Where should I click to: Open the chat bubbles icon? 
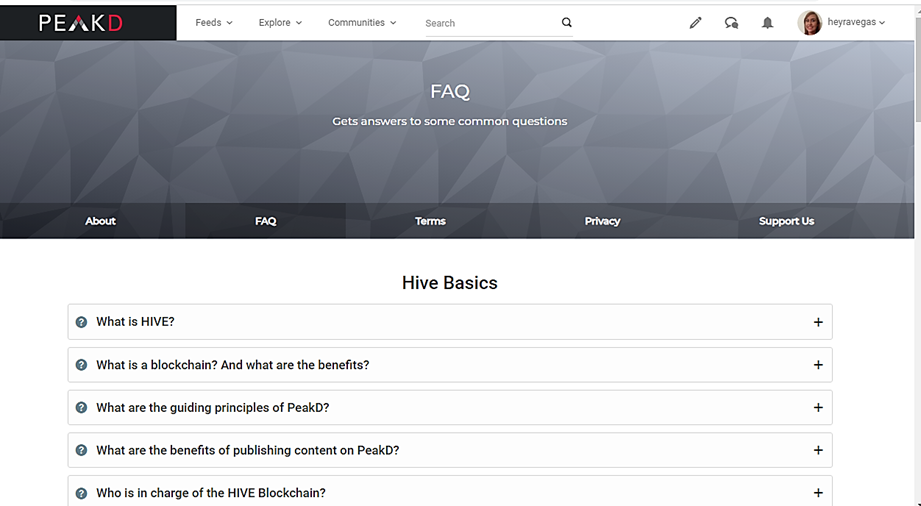[x=731, y=23]
